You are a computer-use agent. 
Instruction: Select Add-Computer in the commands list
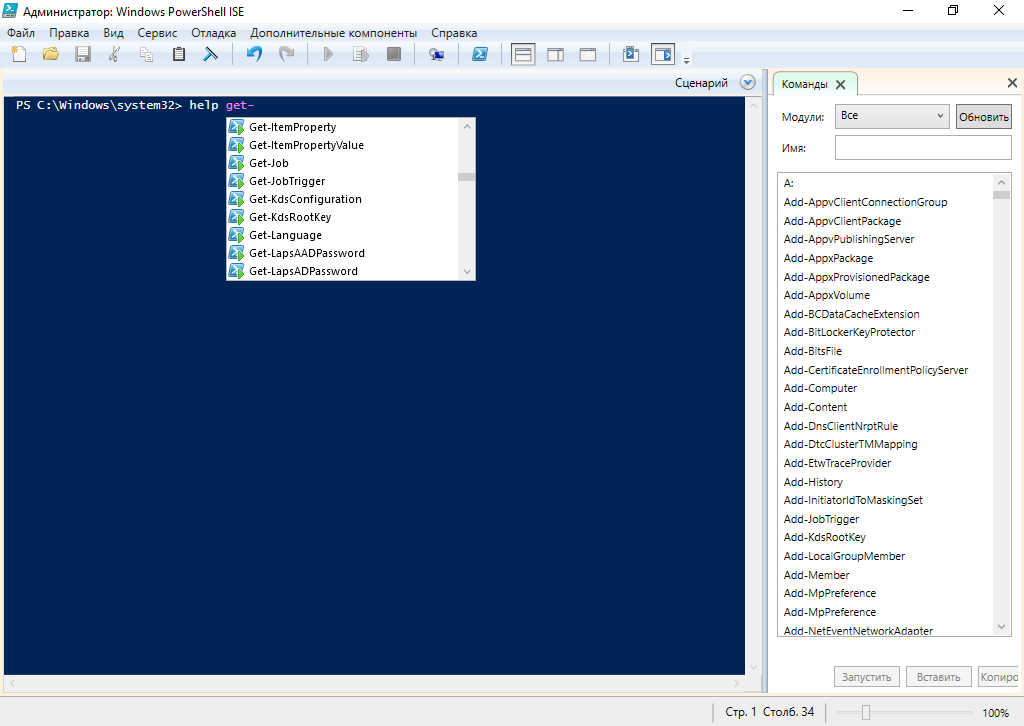pyautogui.click(x=820, y=388)
